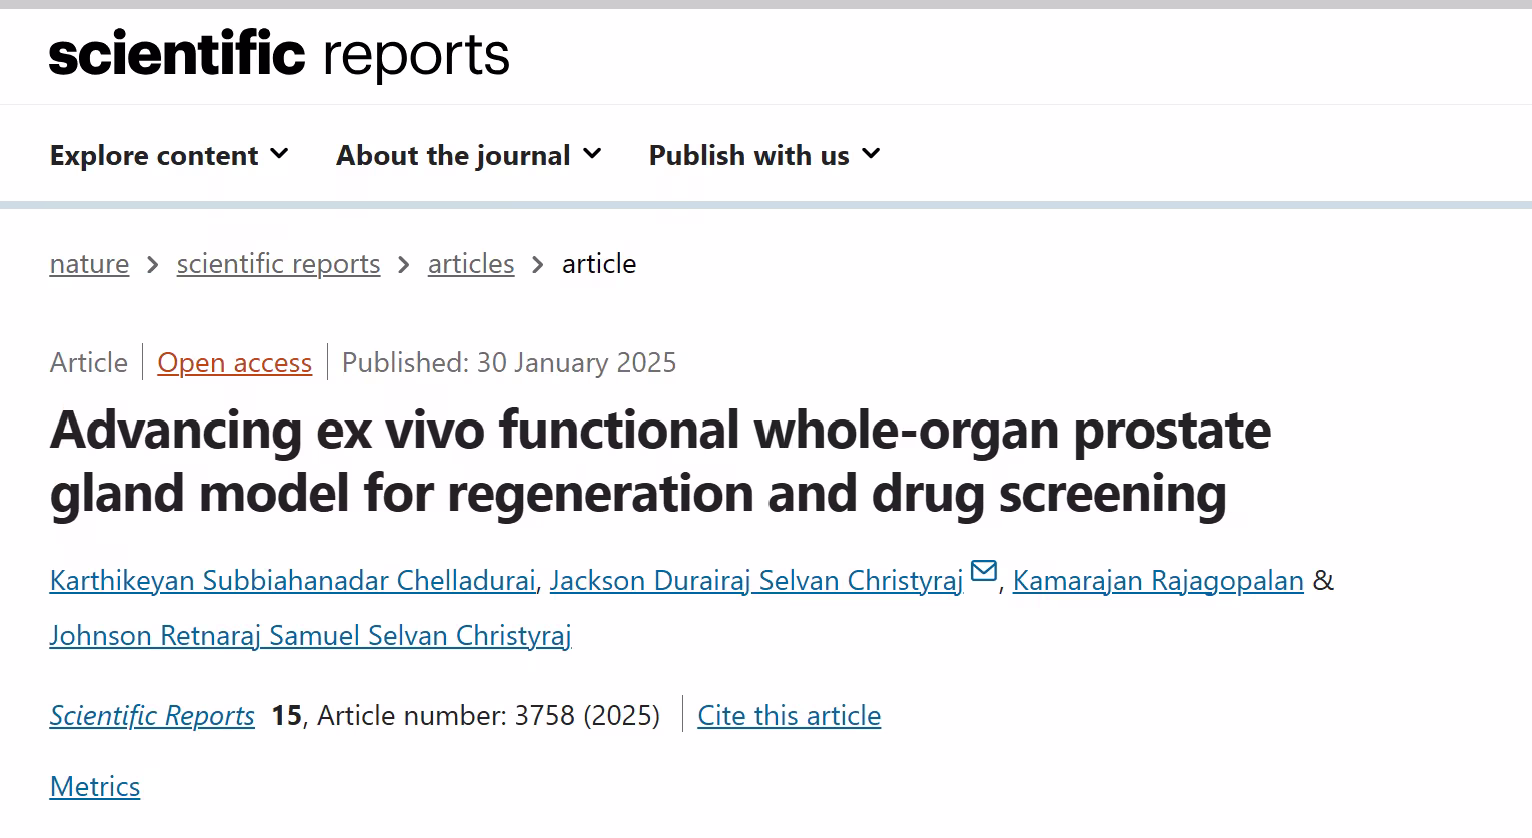Expand the Explore content chevron
This screenshot has width=1532, height=838.
(x=280, y=154)
